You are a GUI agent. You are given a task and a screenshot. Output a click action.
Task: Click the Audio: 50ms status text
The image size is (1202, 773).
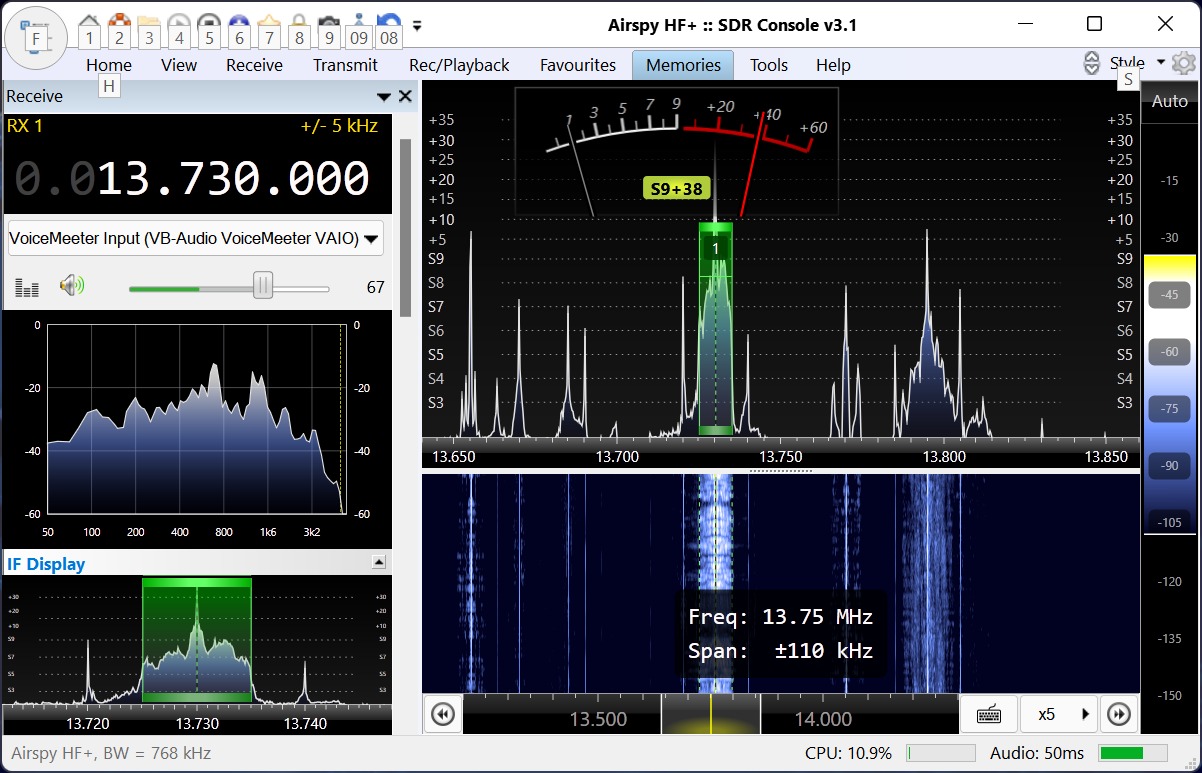(x=1037, y=753)
